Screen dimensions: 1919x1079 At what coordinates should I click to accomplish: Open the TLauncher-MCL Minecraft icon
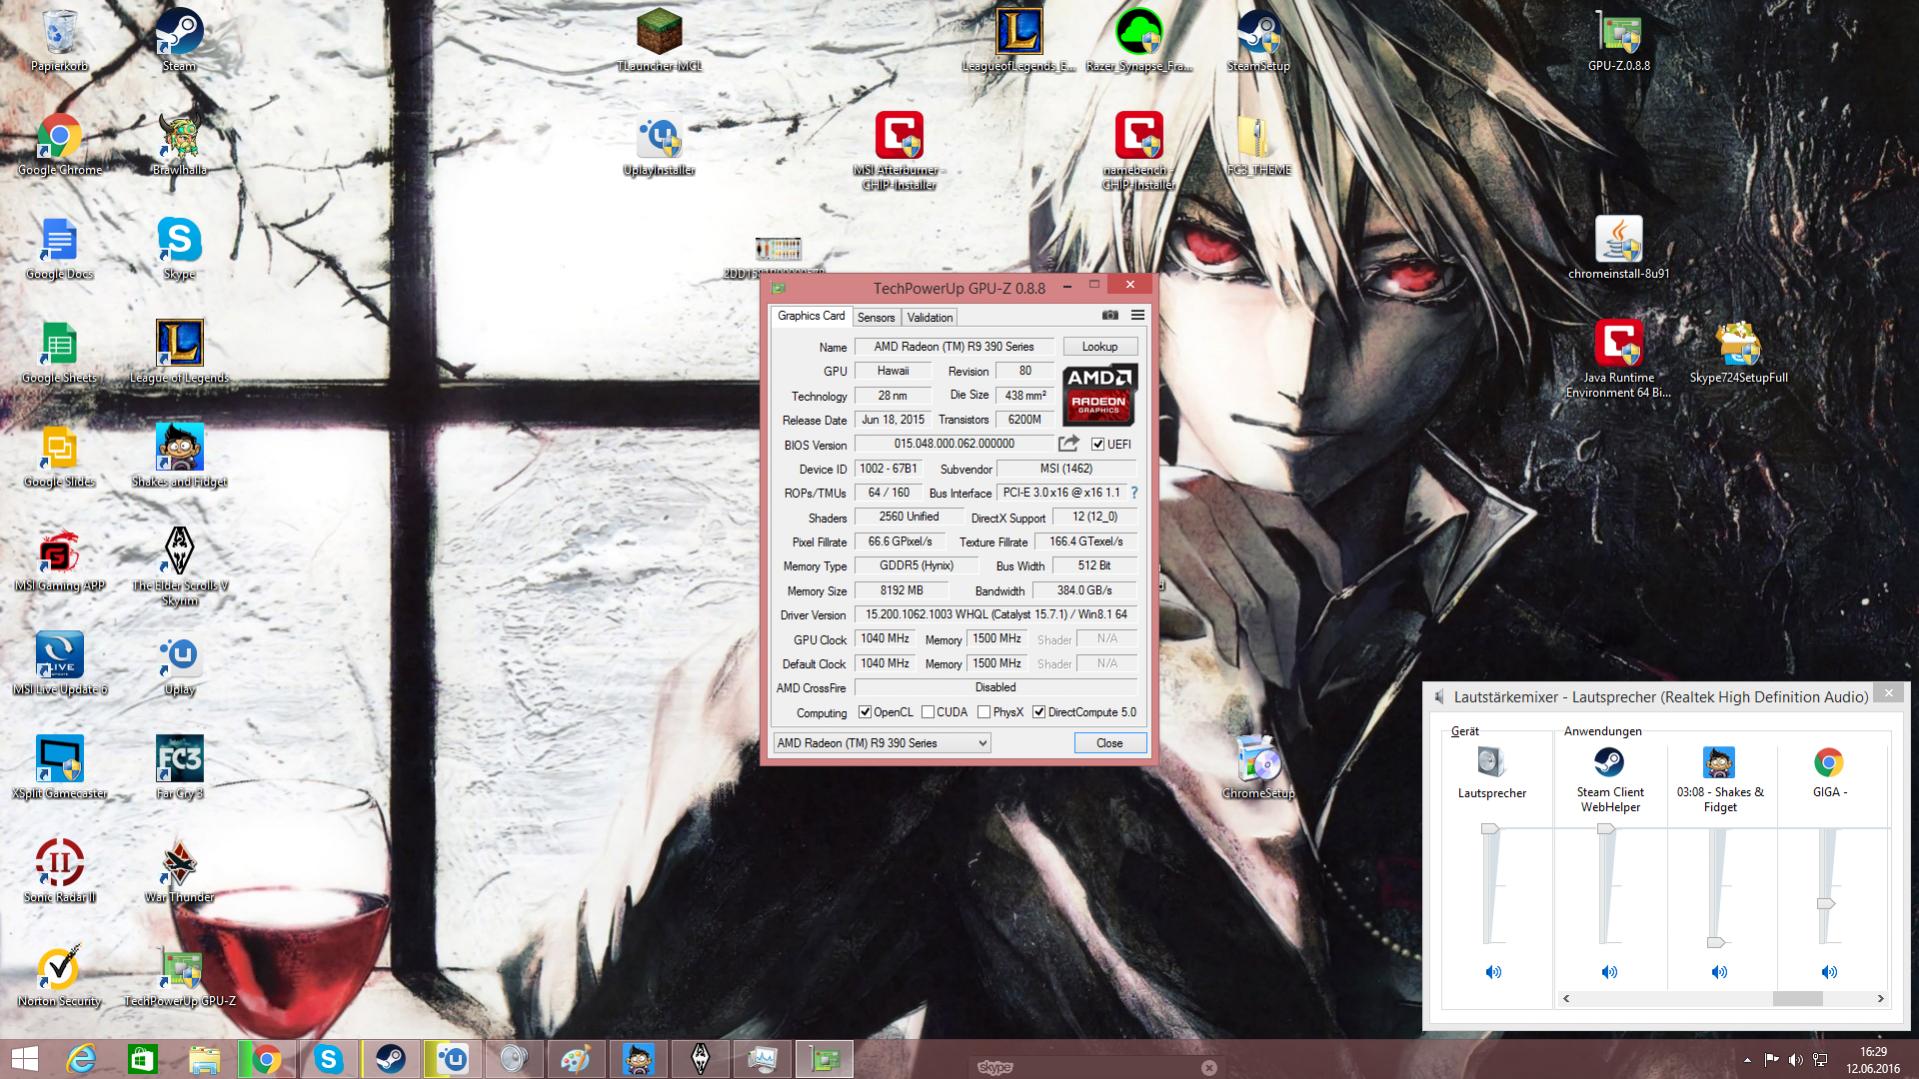659,40
